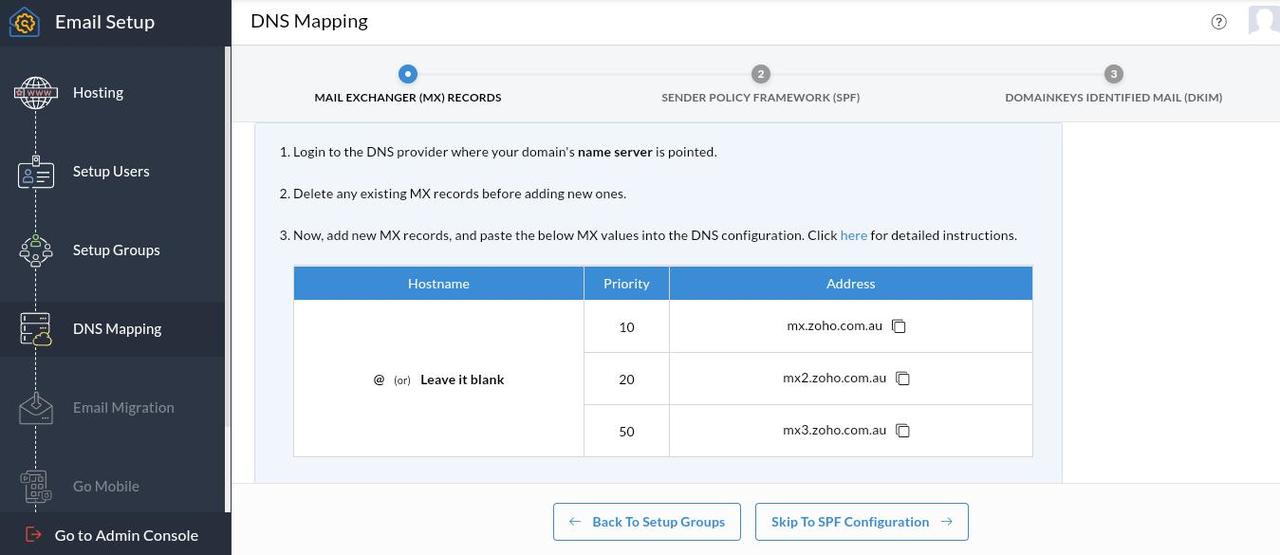
Task: Click the priority 10 cell
Action: point(626,327)
